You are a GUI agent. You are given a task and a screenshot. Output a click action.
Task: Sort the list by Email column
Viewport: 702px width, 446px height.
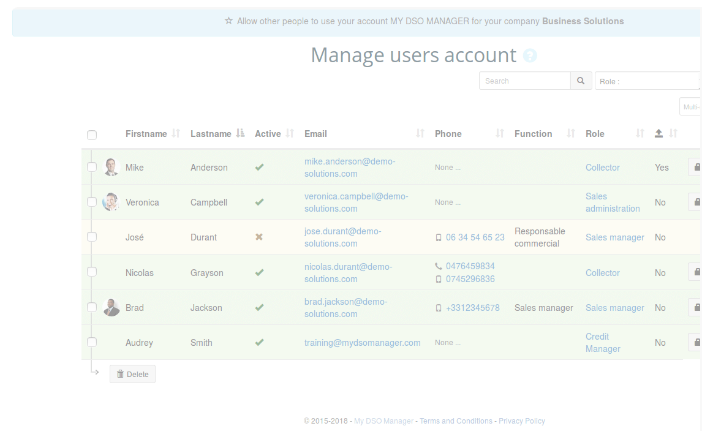(316, 134)
